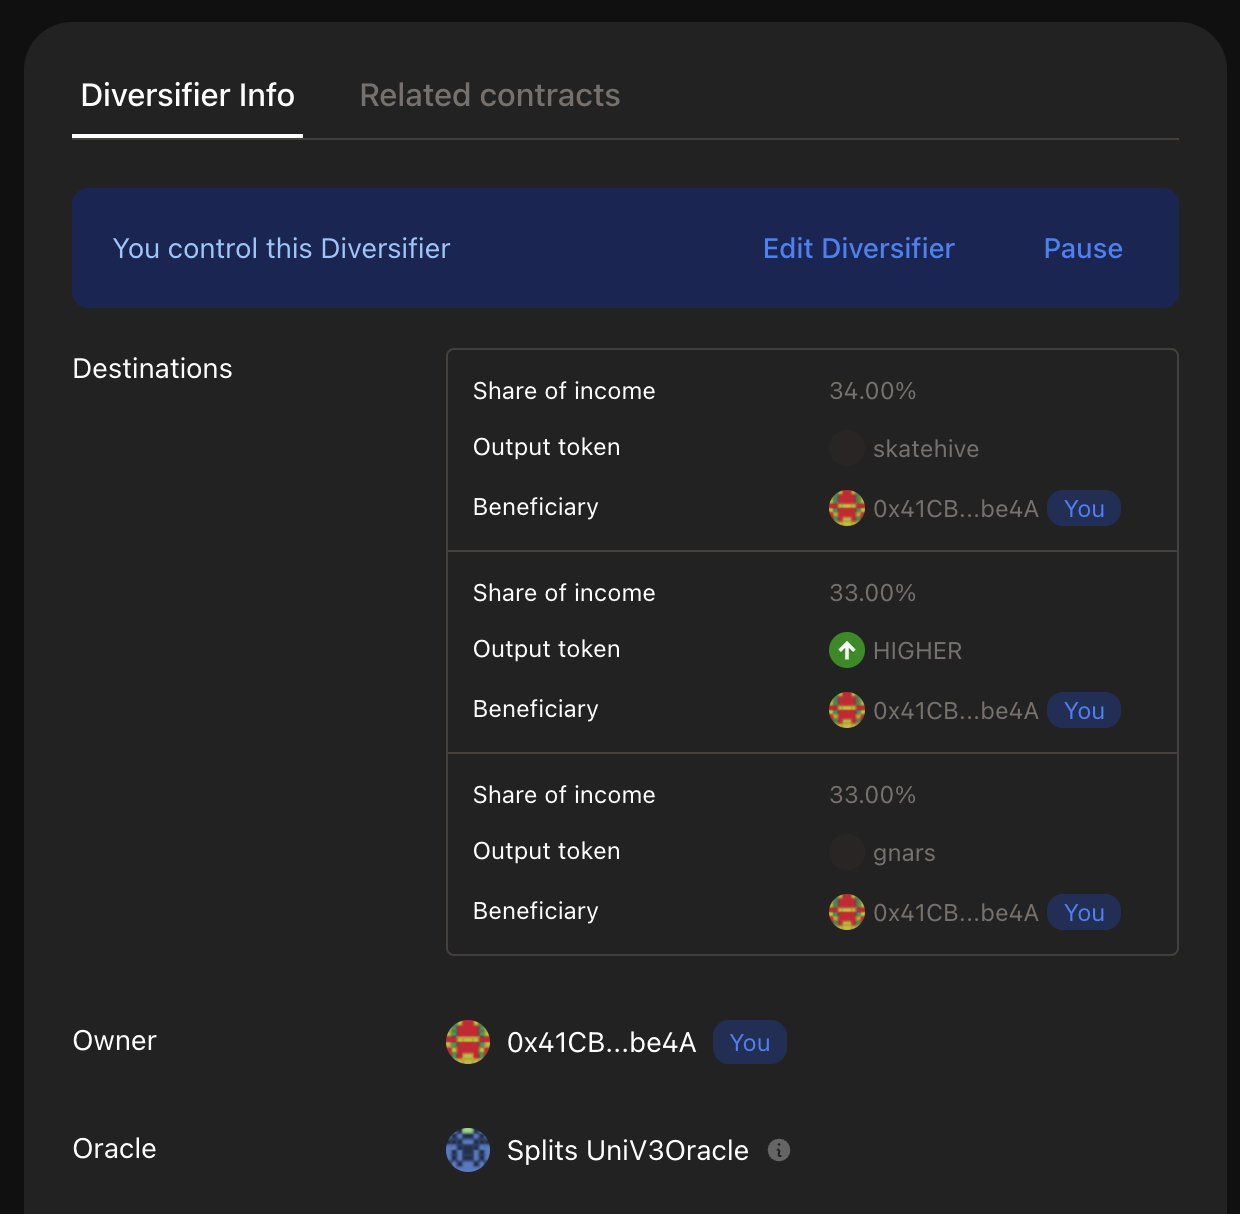The width and height of the screenshot is (1240, 1214).
Task: Open the Owner address 0x41CB...be4A
Action: [601, 1042]
